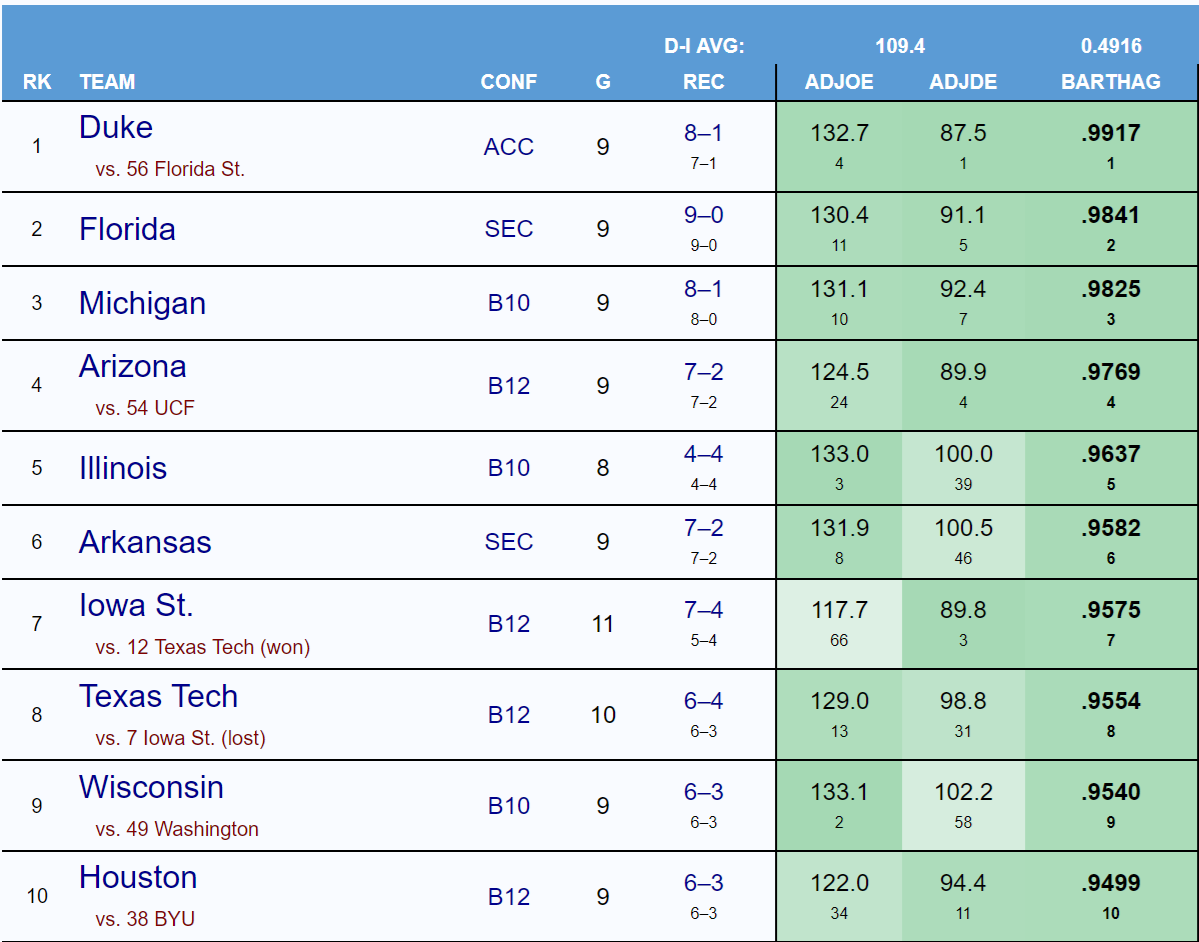Click the Arkansas team name
Screen dimensions: 1199x942
(x=145, y=542)
